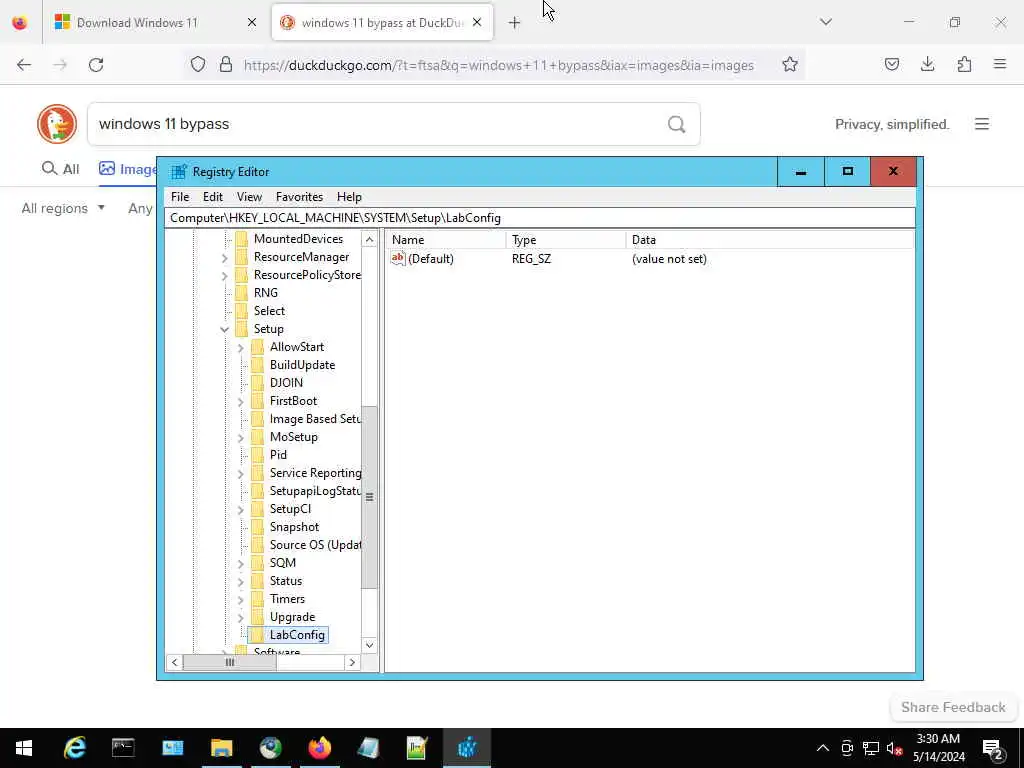This screenshot has height=768, width=1024.
Task: Select the MountedDevices key
Action: [x=298, y=239]
